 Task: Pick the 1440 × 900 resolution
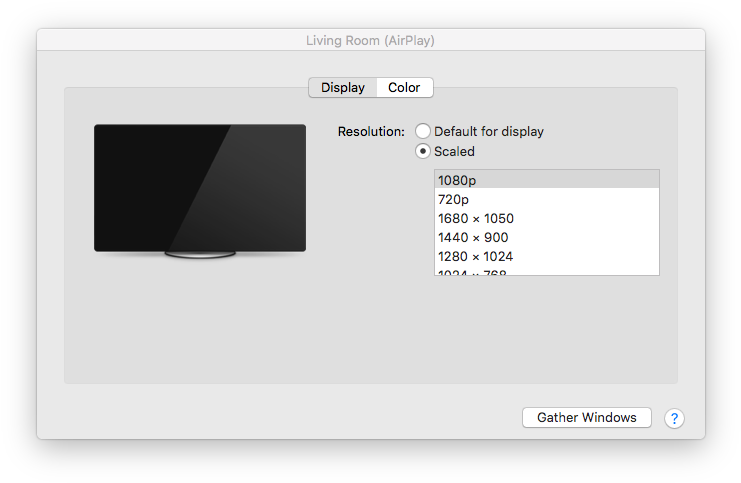[x=546, y=237]
